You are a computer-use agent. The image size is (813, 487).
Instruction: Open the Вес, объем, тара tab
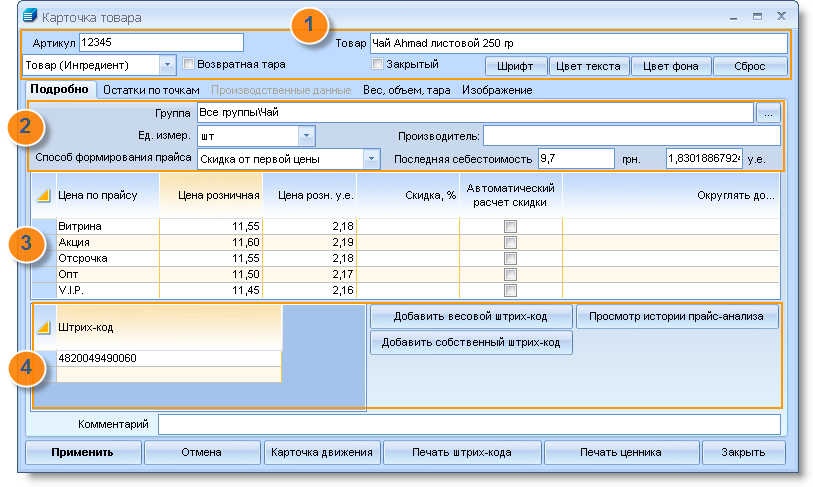click(406, 90)
